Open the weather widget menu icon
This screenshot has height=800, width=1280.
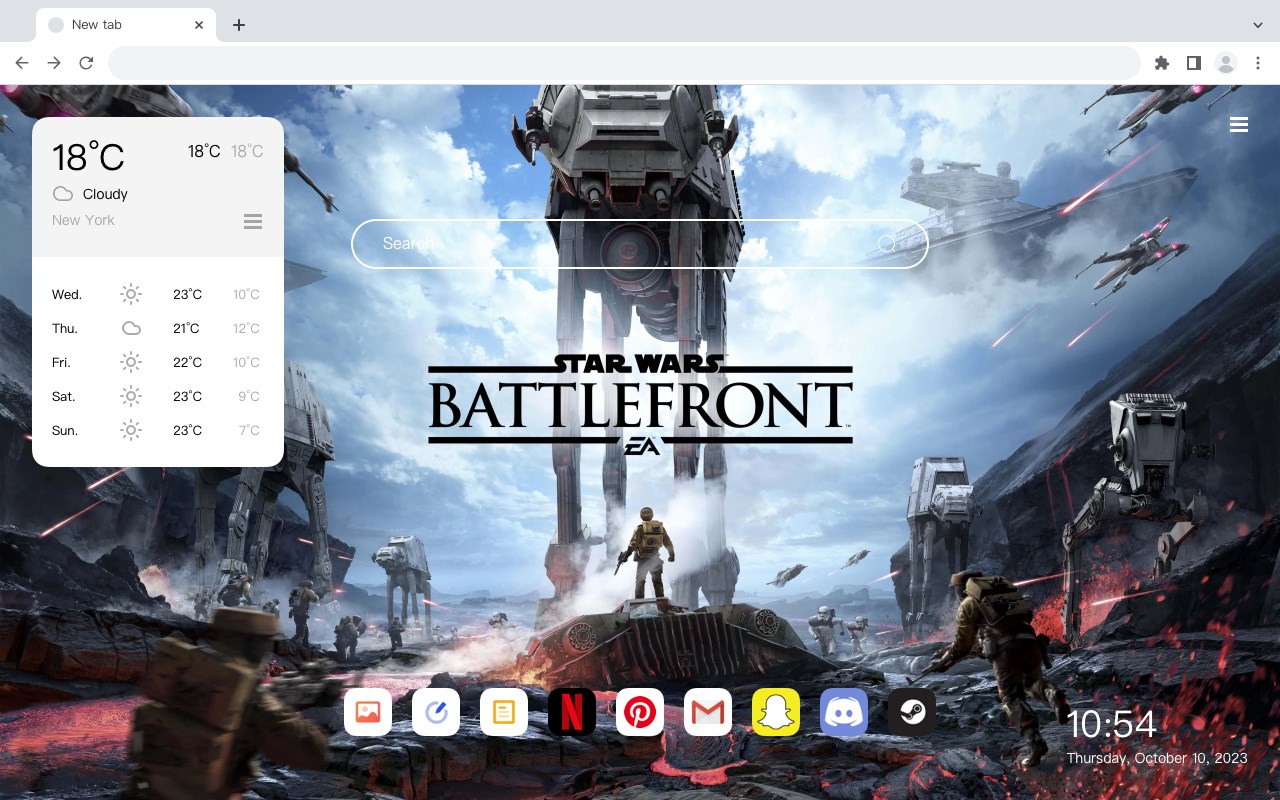tap(253, 221)
